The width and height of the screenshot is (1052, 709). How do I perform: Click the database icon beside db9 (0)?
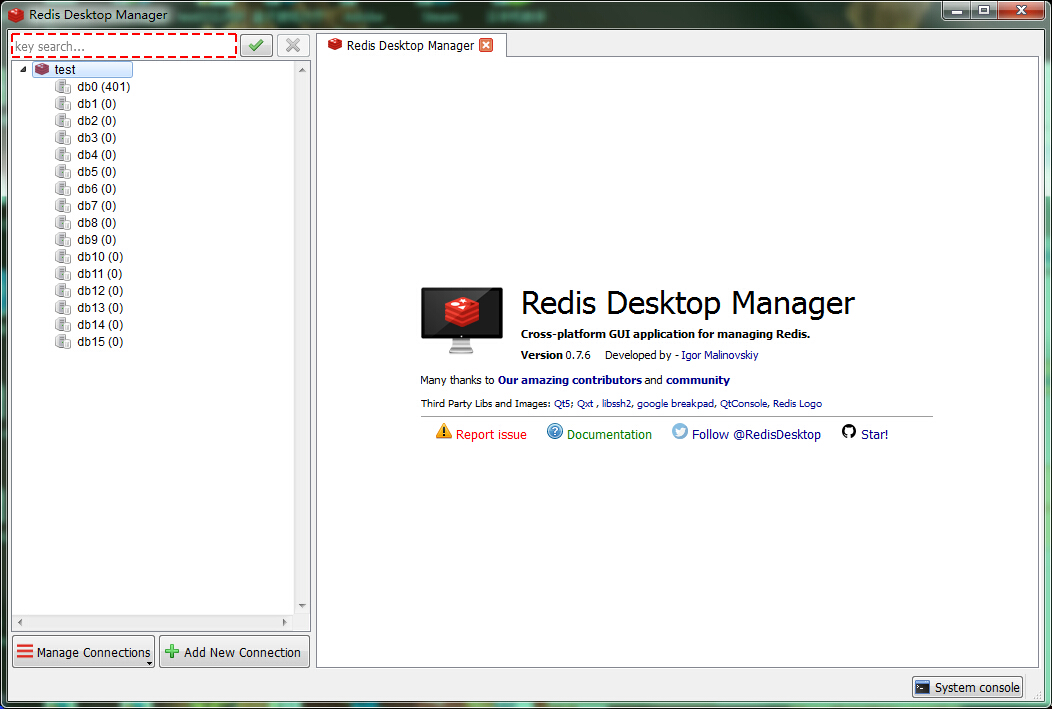tap(63, 239)
